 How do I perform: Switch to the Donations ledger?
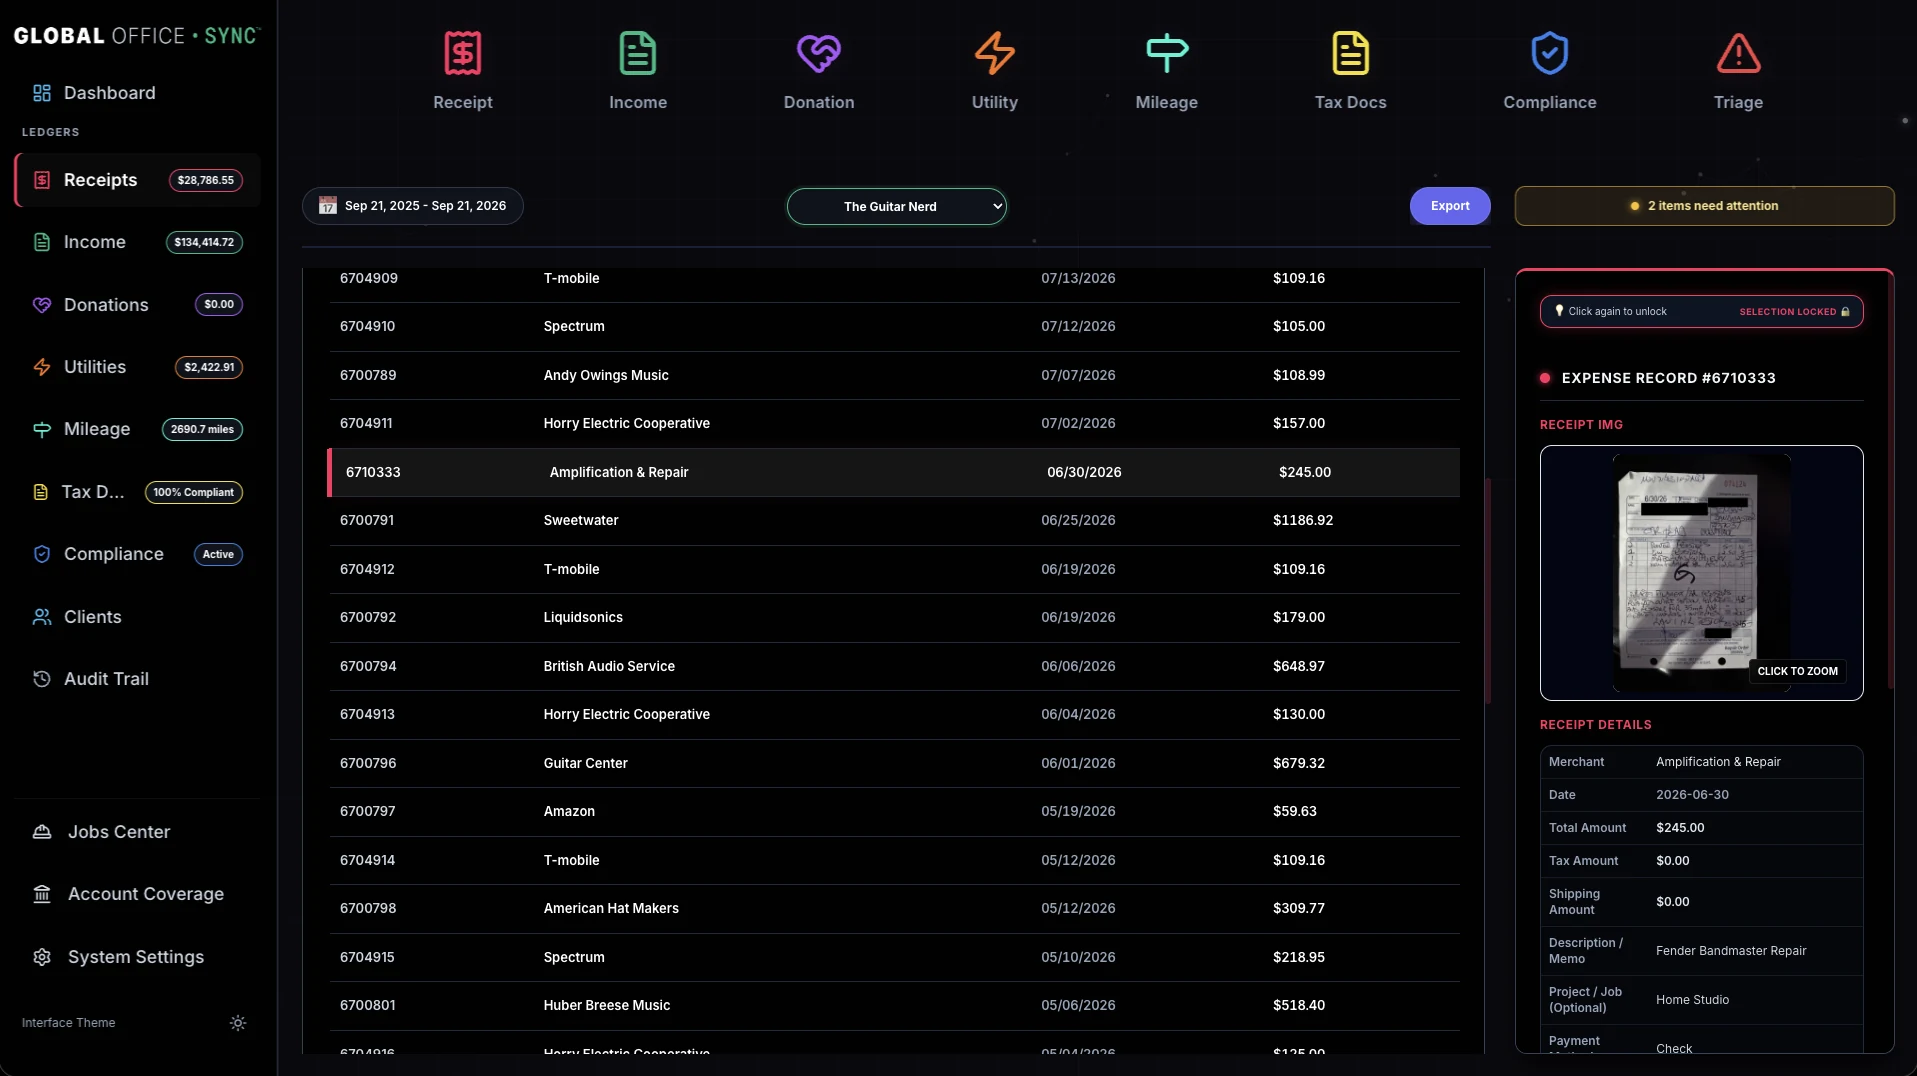tap(138, 305)
